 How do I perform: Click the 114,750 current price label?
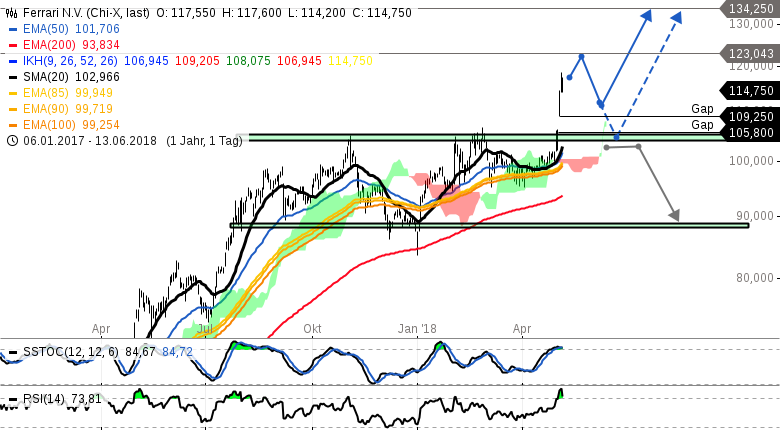point(751,91)
